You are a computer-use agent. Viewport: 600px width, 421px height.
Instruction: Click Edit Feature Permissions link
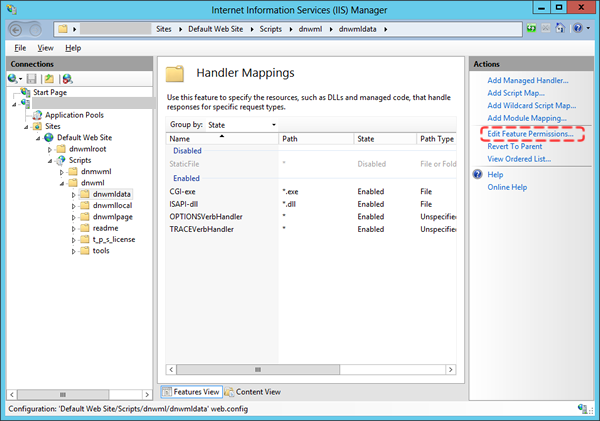(530, 134)
